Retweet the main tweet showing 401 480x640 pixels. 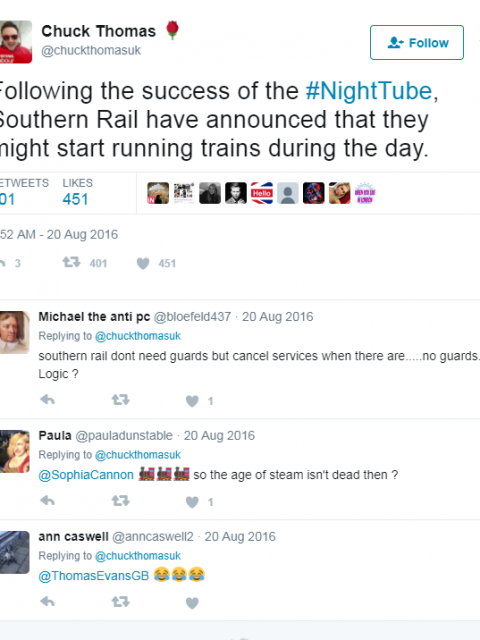click(71, 262)
